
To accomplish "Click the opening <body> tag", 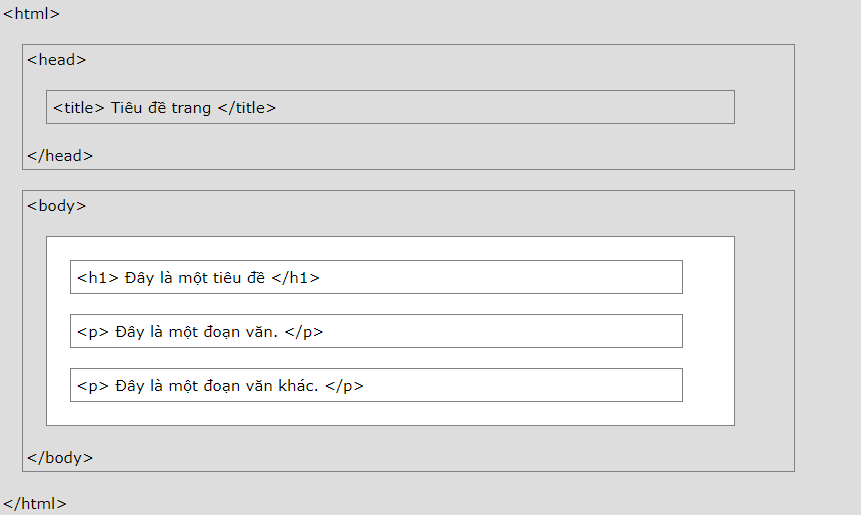I will pyautogui.click(x=57, y=206).
